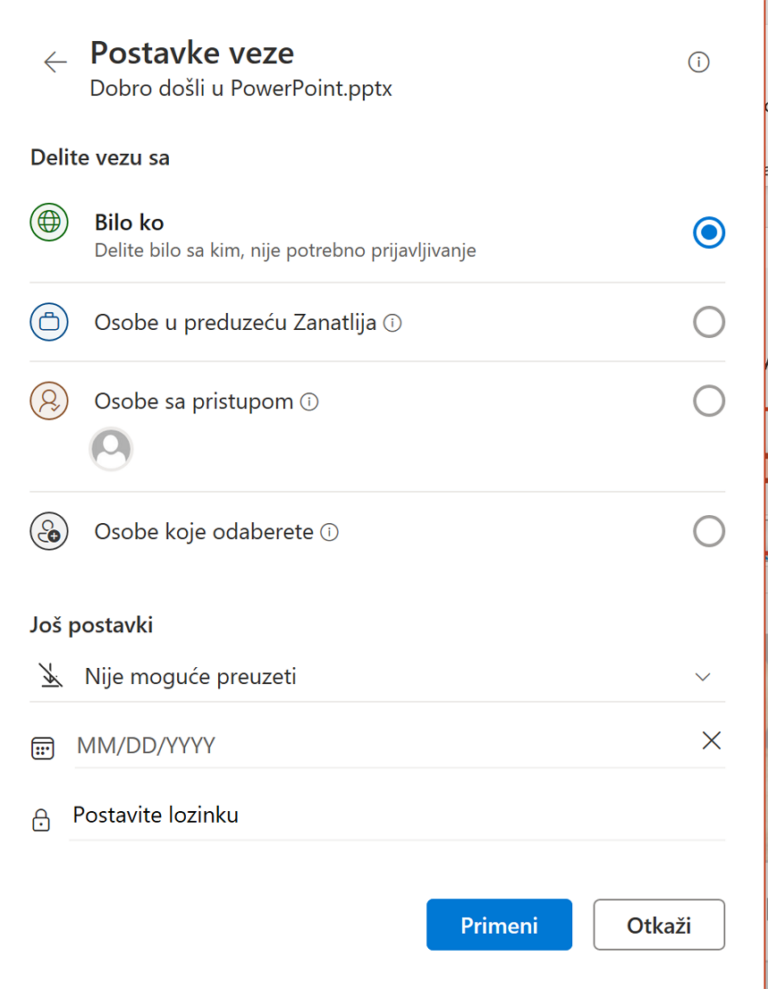Click the Otkaži button

click(x=659, y=925)
